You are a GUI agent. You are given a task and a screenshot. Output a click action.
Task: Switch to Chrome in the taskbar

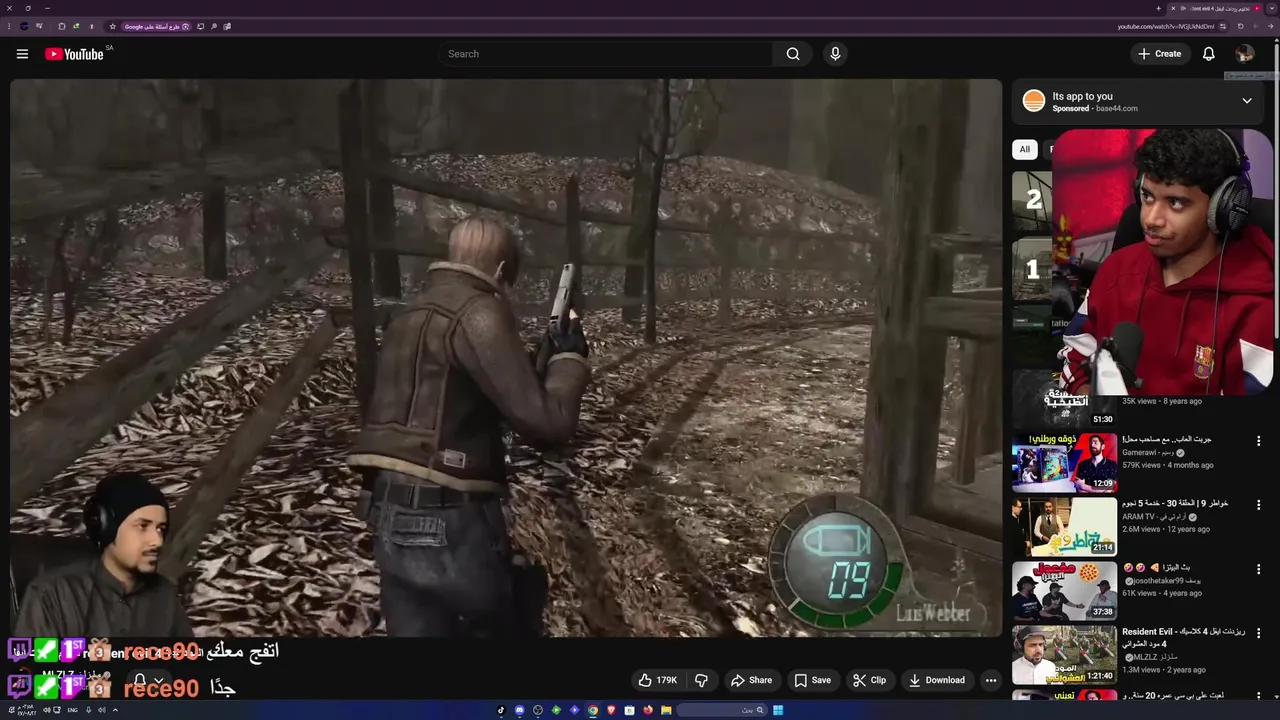[x=593, y=710]
